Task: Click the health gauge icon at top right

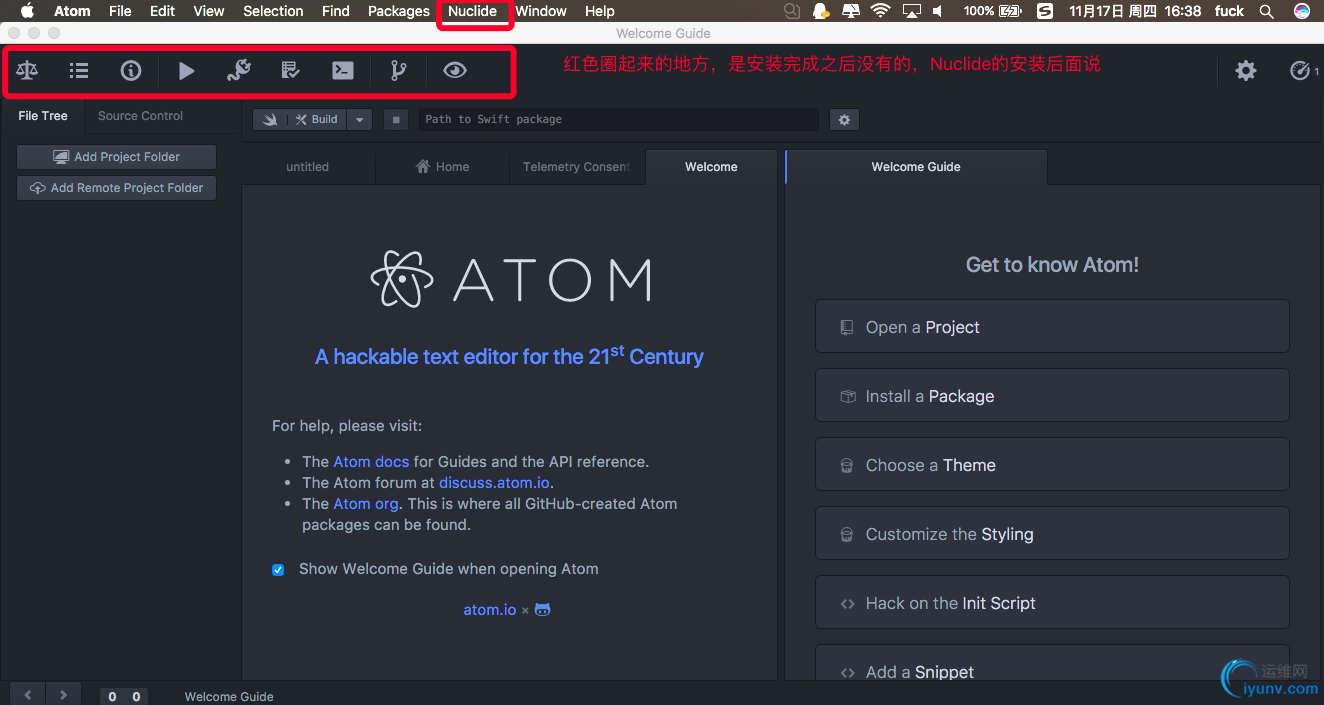Action: coord(1299,71)
